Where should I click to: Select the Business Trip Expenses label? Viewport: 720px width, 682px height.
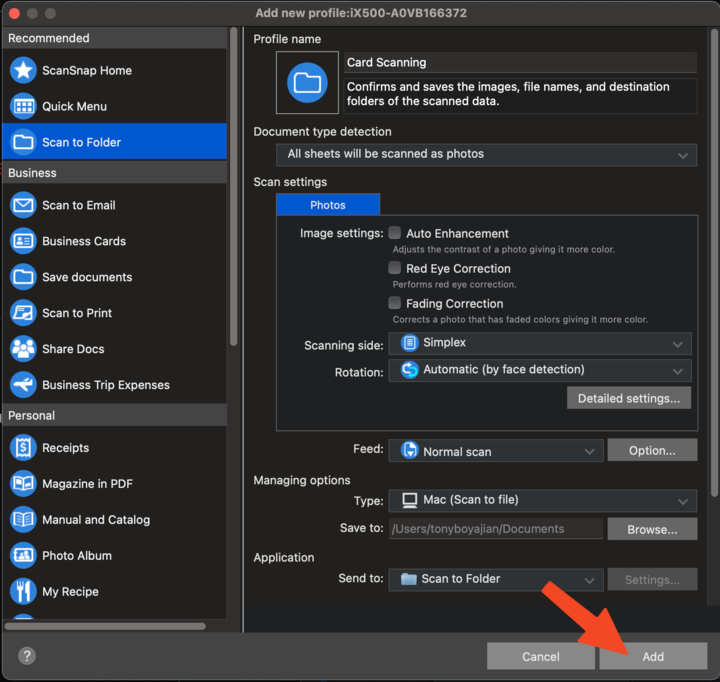pyautogui.click(x=106, y=384)
